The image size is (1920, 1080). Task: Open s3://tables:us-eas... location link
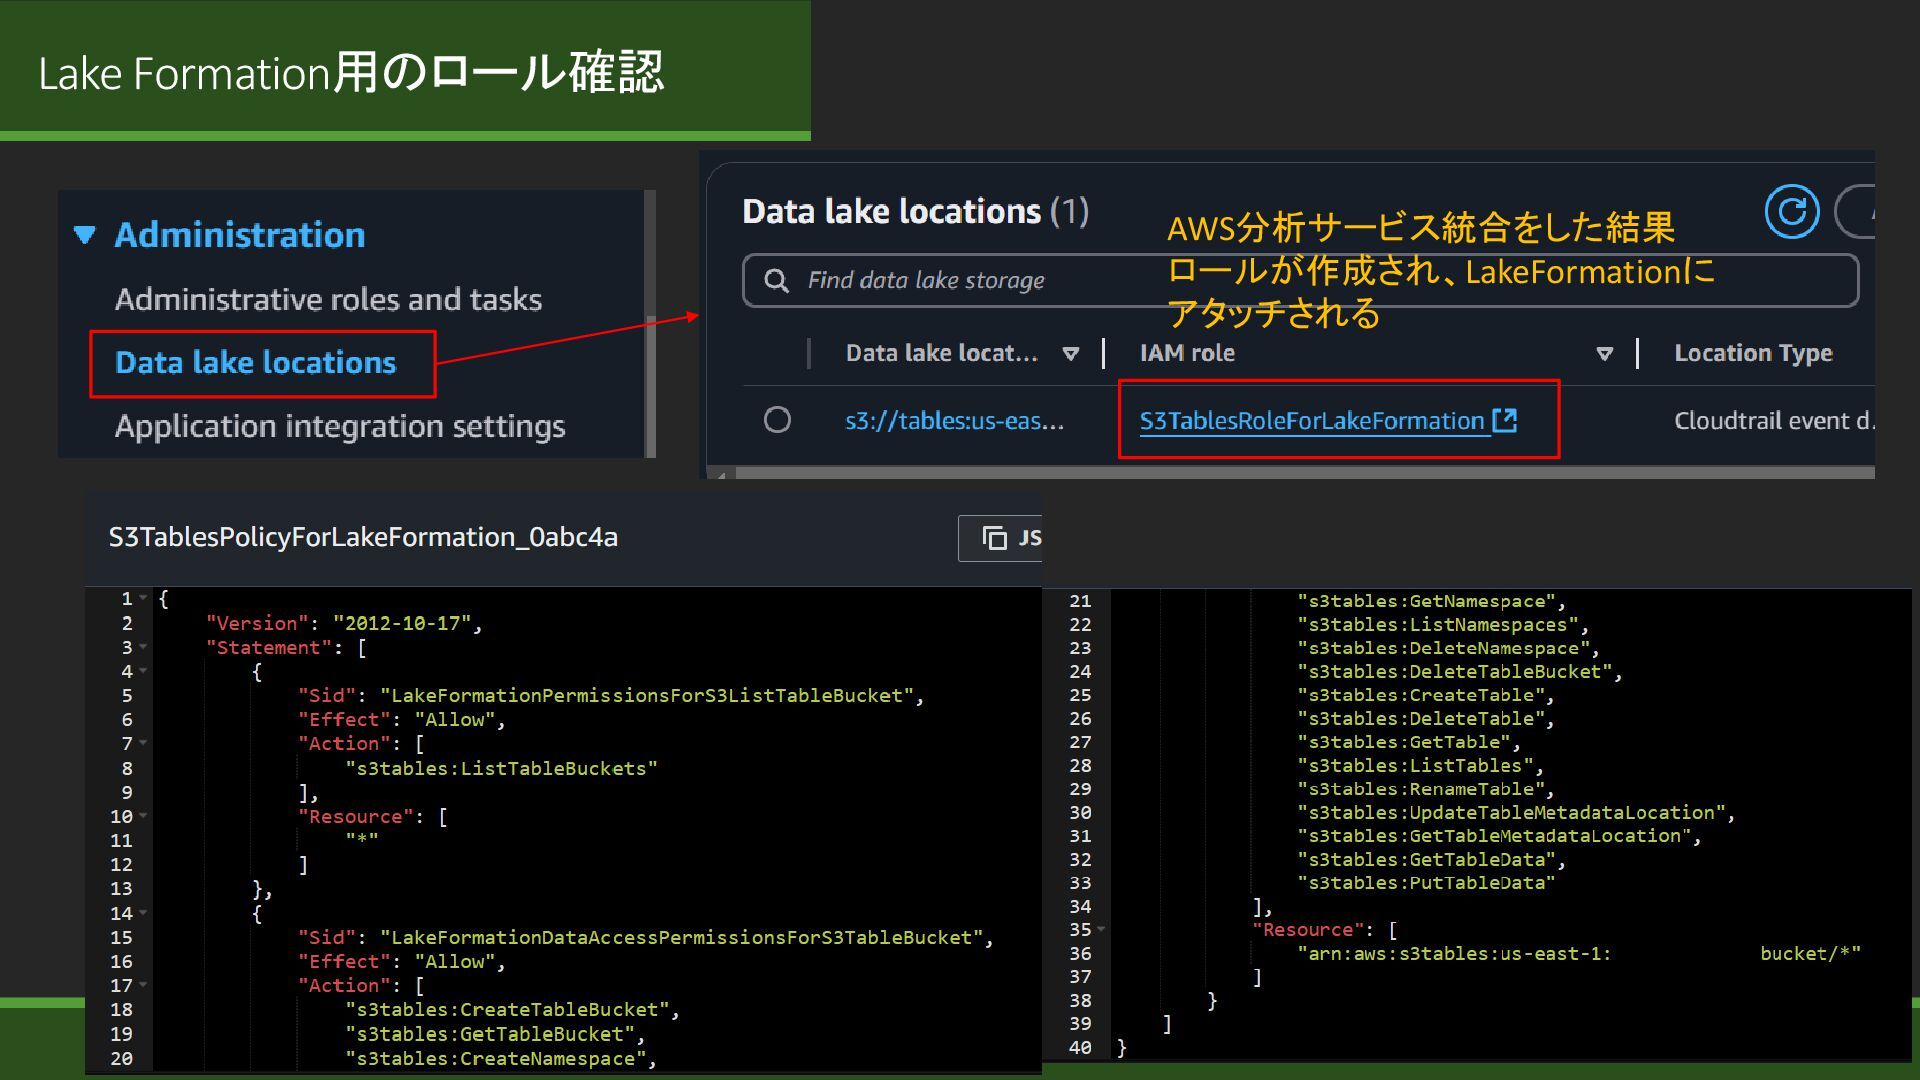954,421
